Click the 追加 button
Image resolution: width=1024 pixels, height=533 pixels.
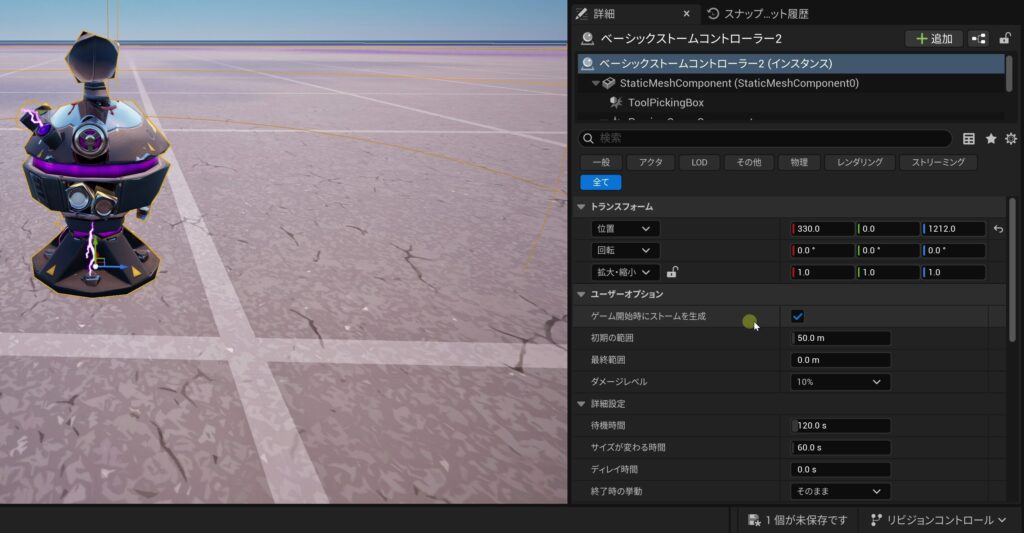(934, 39)
